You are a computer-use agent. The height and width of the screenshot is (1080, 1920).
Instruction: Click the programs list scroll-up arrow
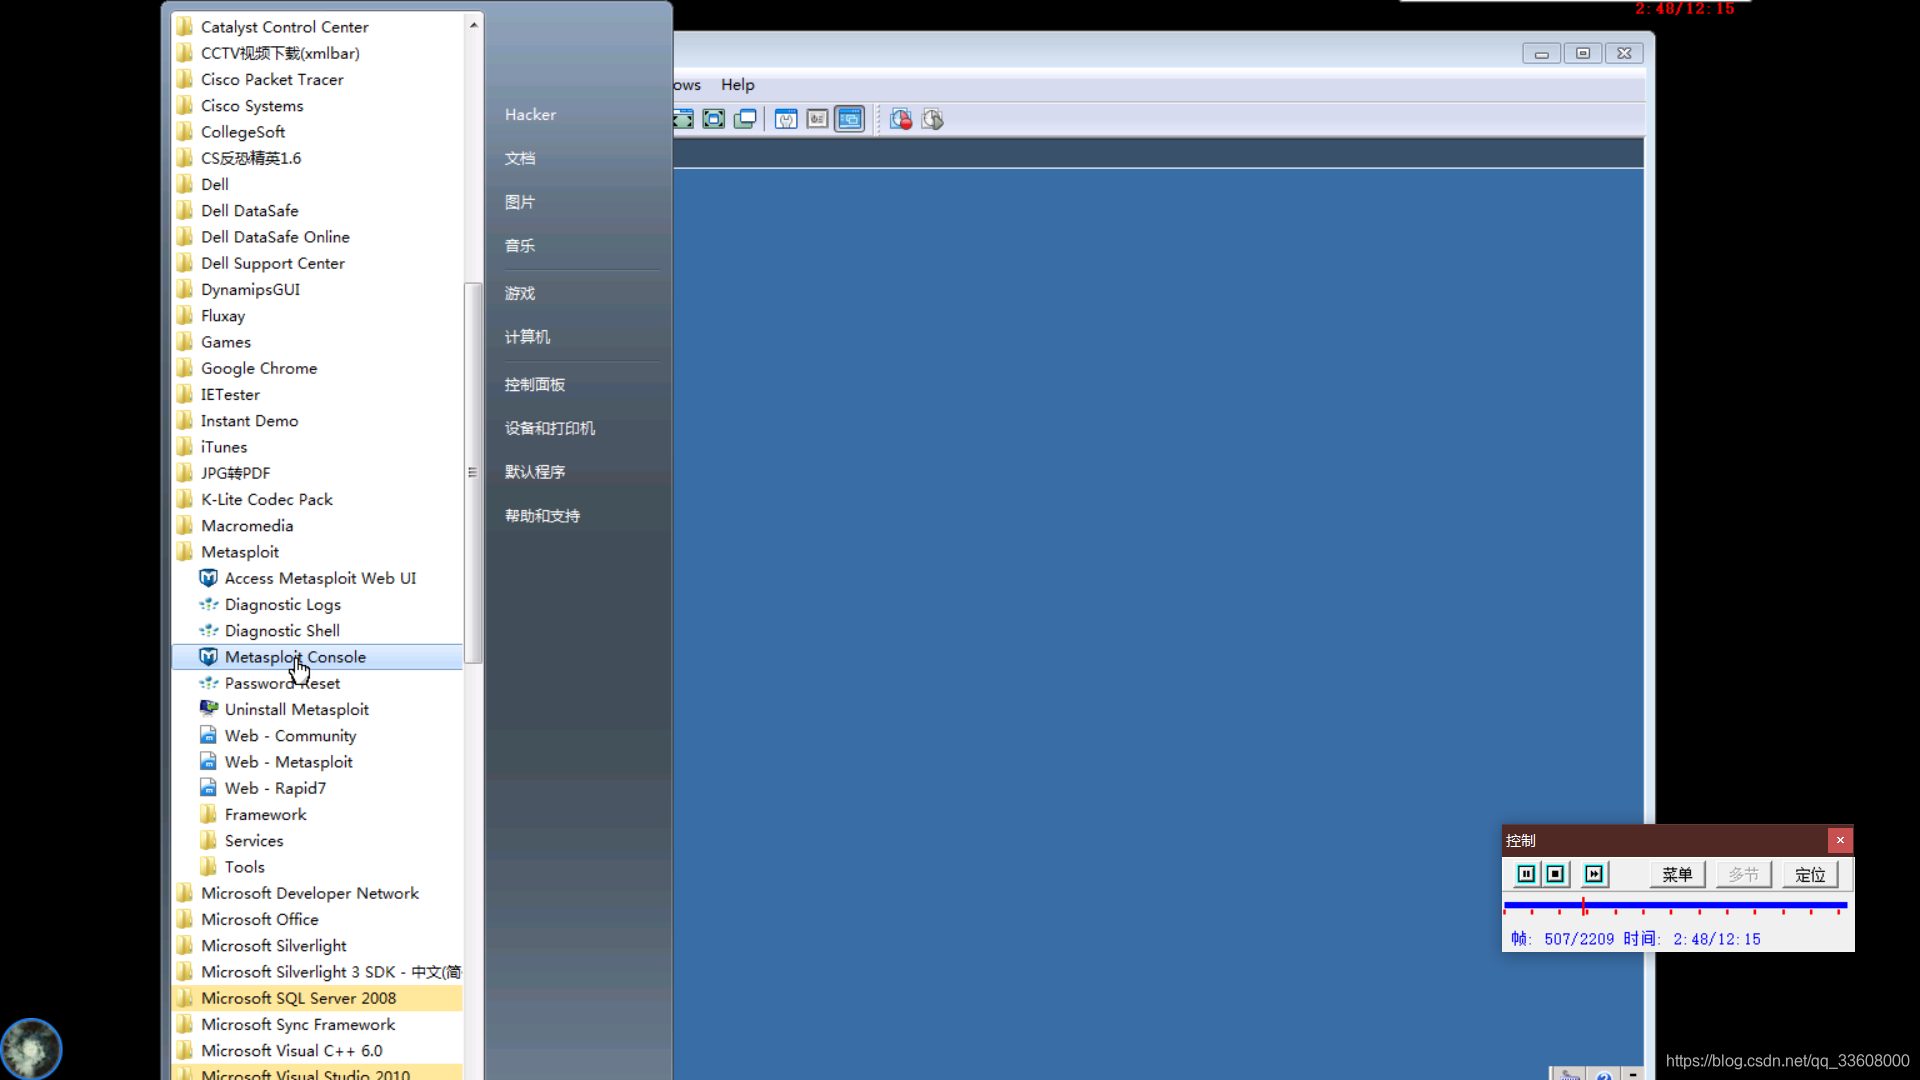tap(473, 24)
